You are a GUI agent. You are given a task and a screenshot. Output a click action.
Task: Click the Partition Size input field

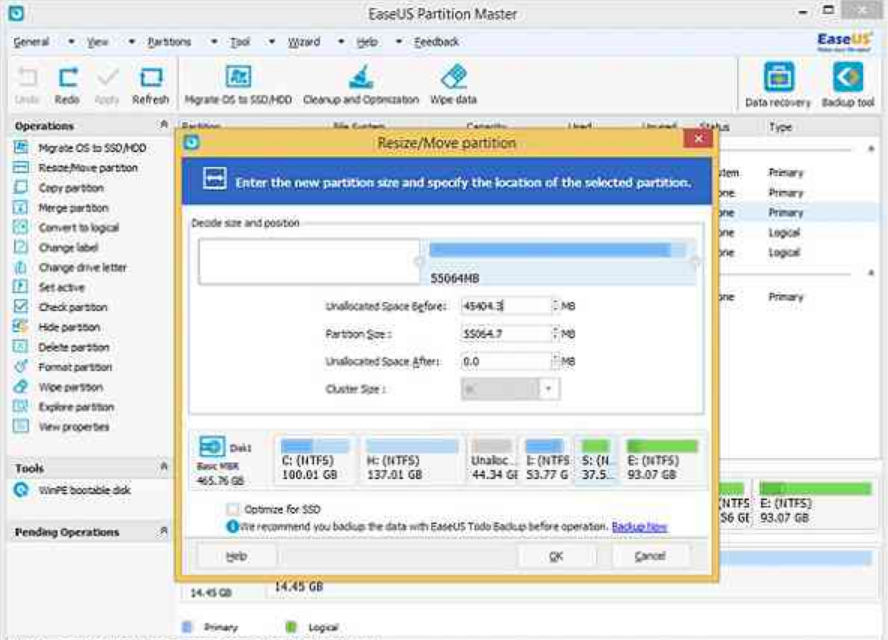[x=506, y=334]
